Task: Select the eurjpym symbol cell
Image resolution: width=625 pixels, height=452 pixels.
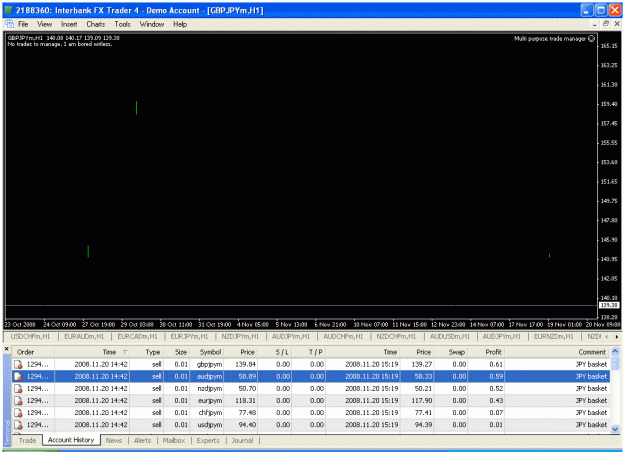Action: [210, 401]
